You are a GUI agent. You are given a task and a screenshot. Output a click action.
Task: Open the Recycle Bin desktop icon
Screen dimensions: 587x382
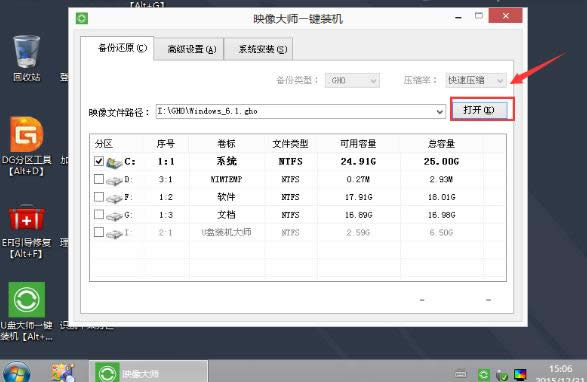pyautogui.click(x=26, y=52)
